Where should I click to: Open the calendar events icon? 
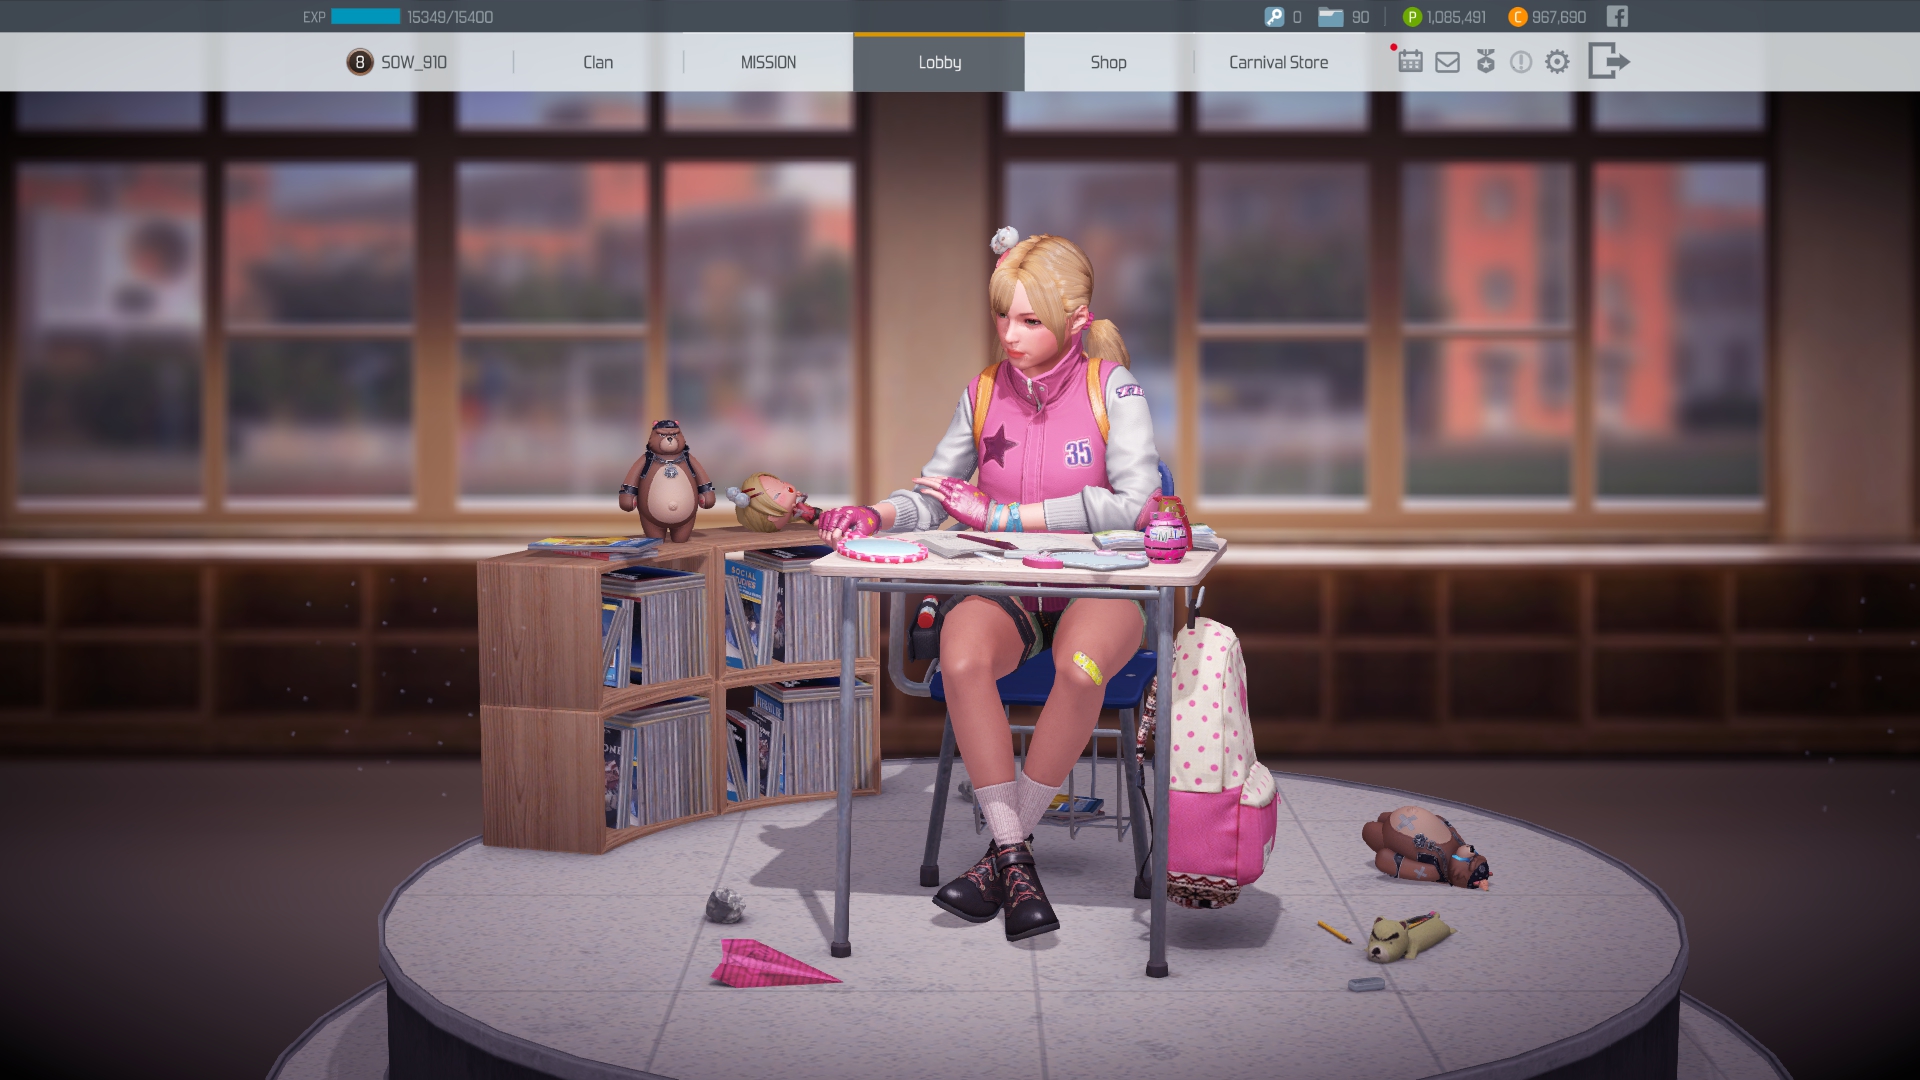click(1410, 62)
